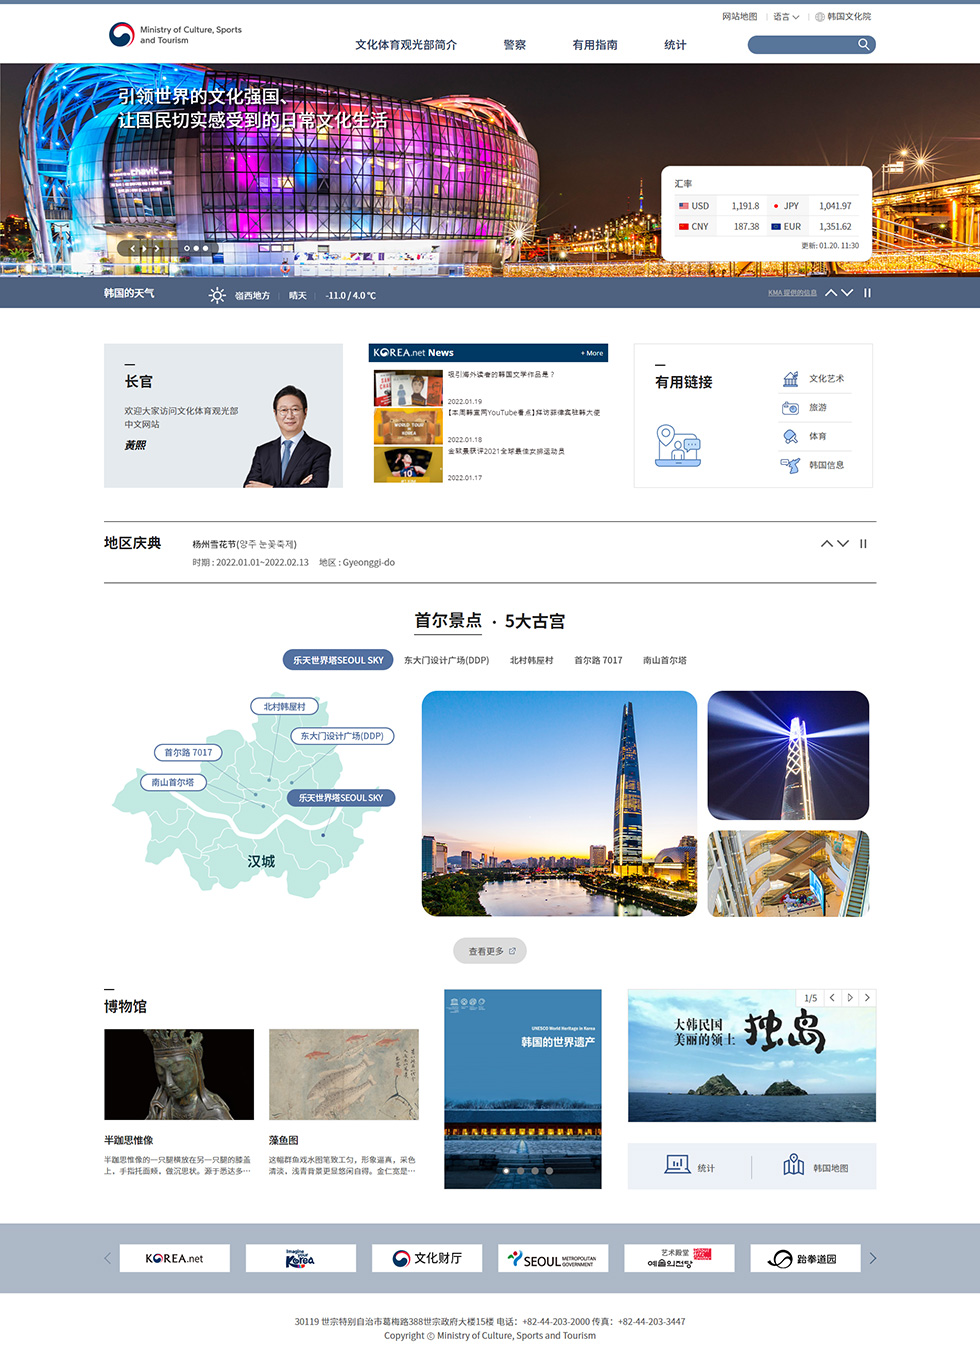Open the 旅游 camera icon link
Image resolution: width=980 pixels, height=1362 pixels.
click(790, 408)
